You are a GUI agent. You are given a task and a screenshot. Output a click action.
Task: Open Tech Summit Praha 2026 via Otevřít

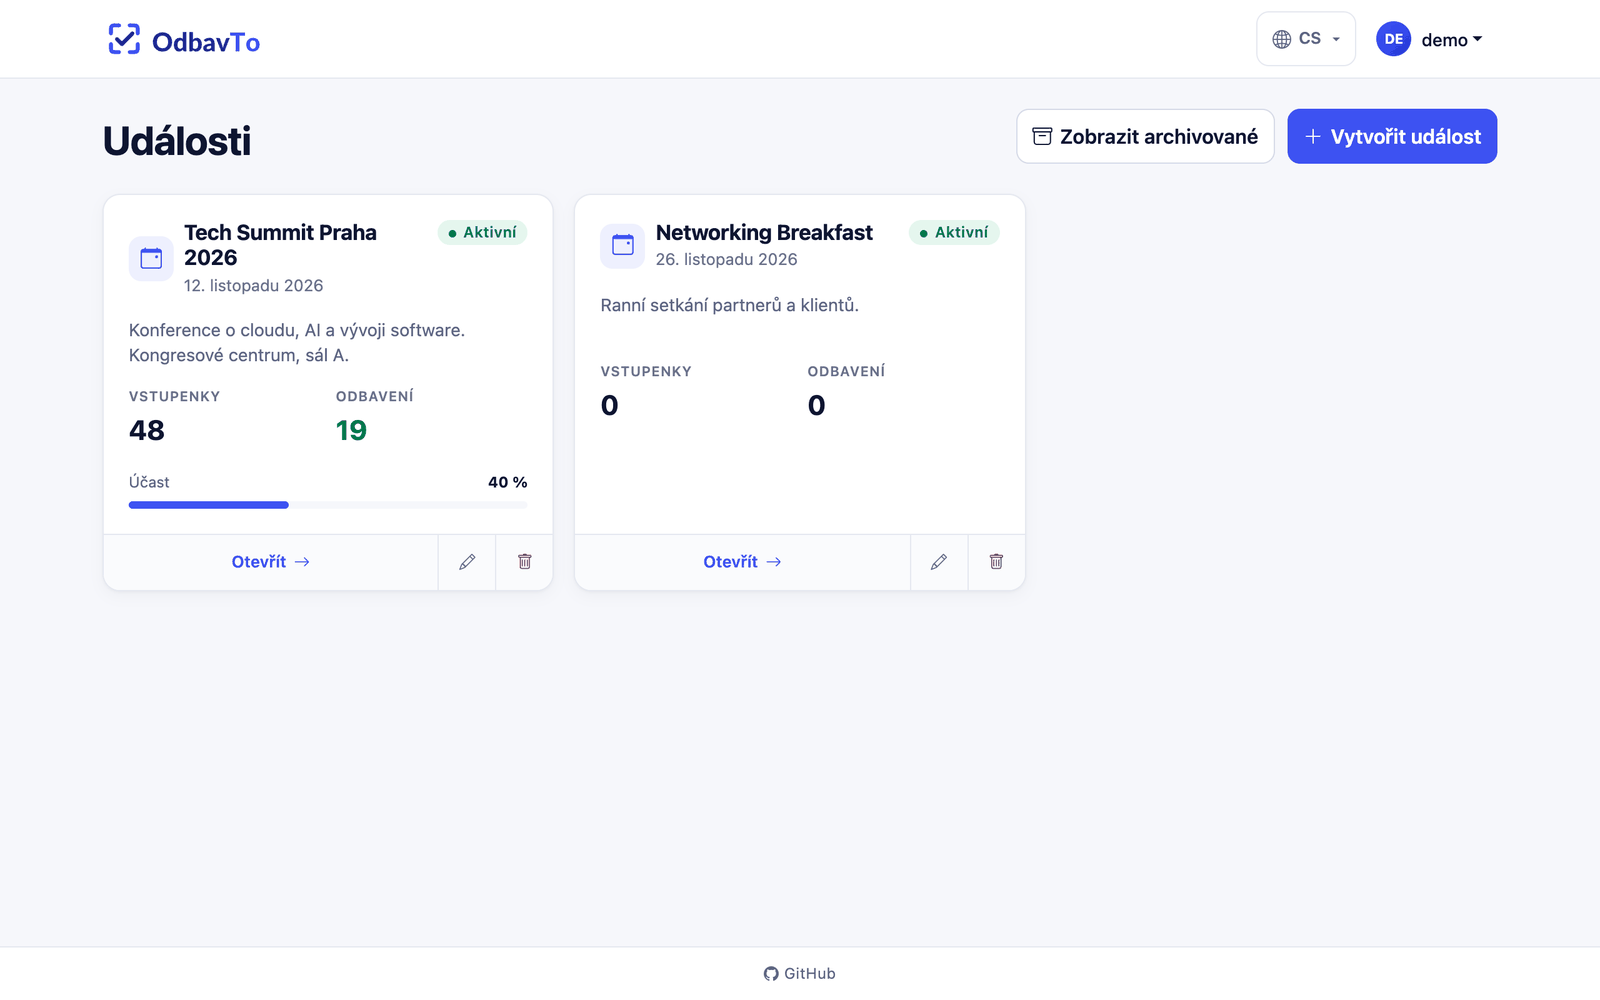(271, 562)
